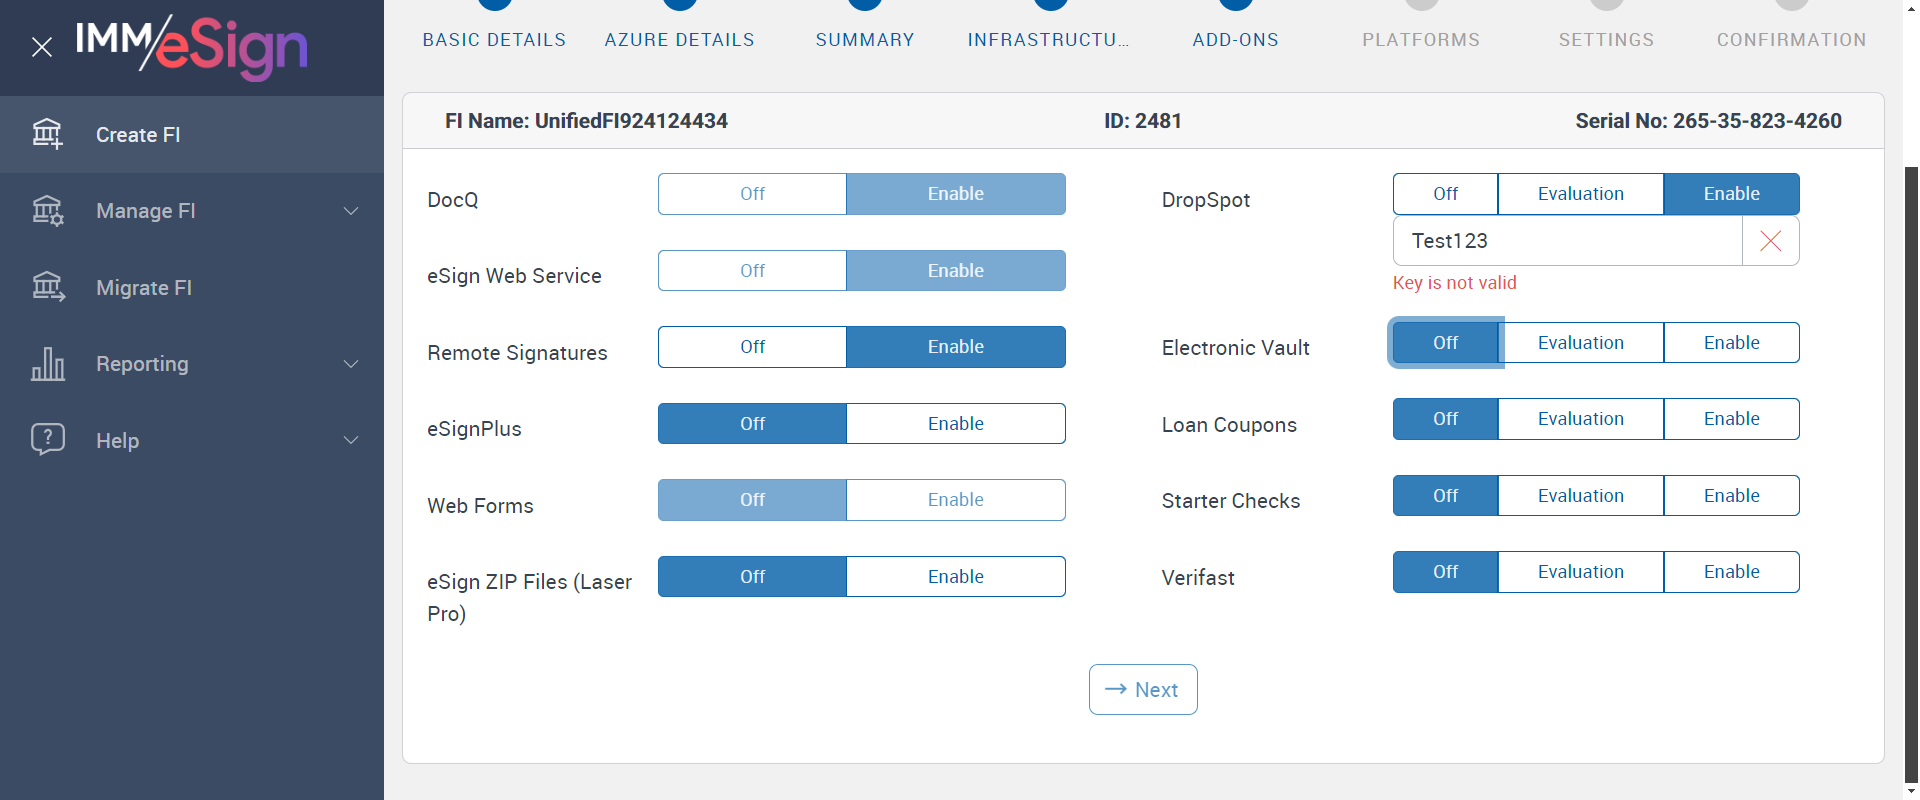Viewport: 1920px width, 800px height.
Task: Click the Reporting bar chart icon
Action: (47, 364)
